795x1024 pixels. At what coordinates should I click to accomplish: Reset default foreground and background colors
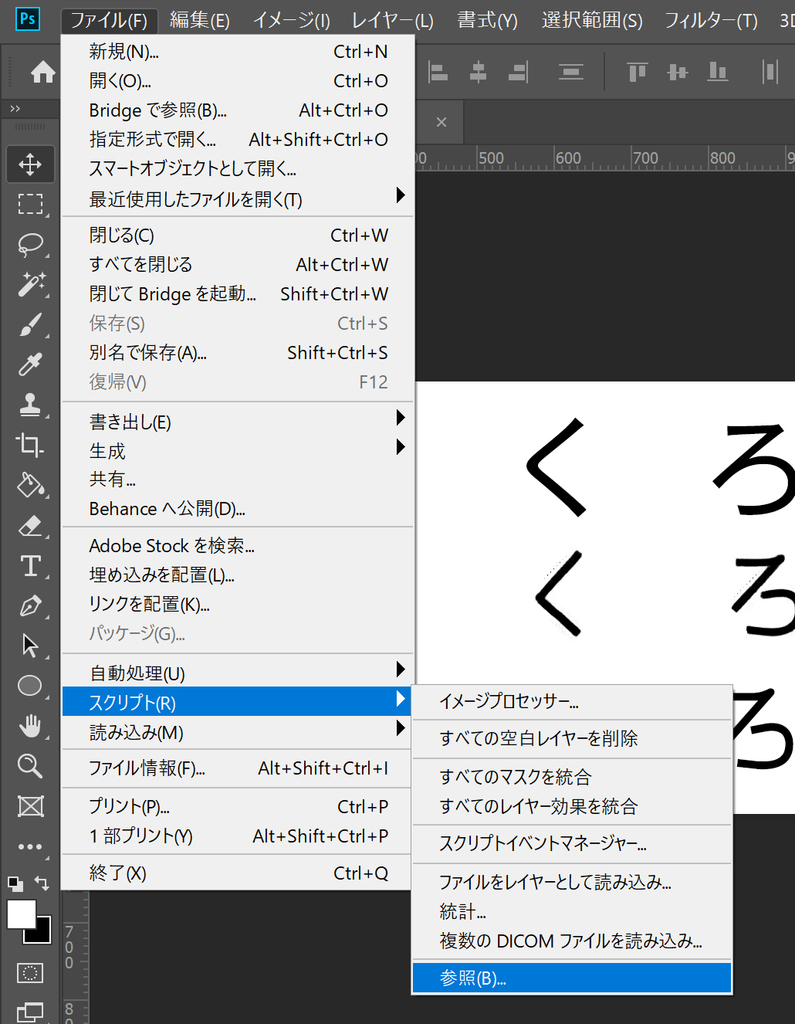(15, 884)
